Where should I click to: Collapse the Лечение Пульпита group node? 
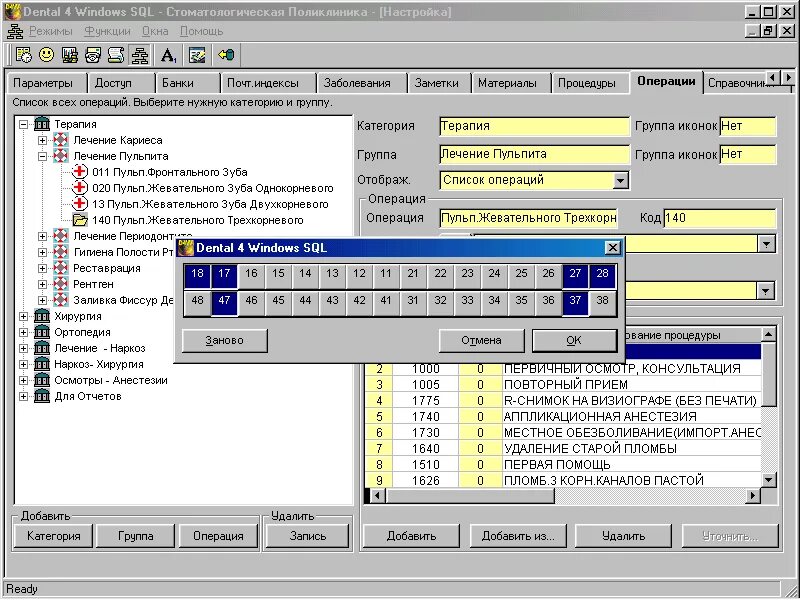42,156
